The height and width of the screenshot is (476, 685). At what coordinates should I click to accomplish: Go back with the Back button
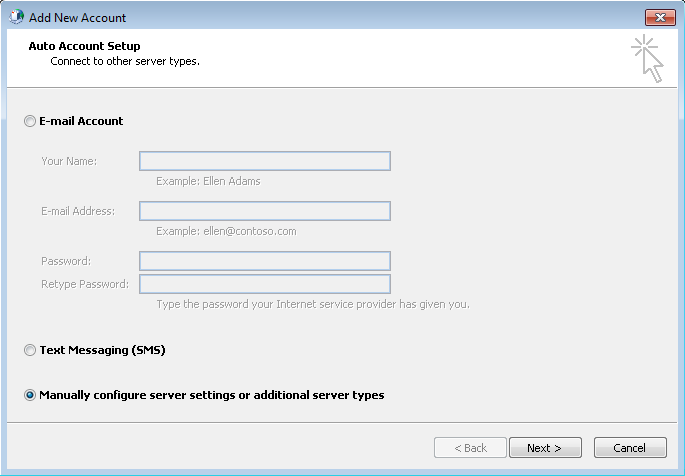coord(470,448)
